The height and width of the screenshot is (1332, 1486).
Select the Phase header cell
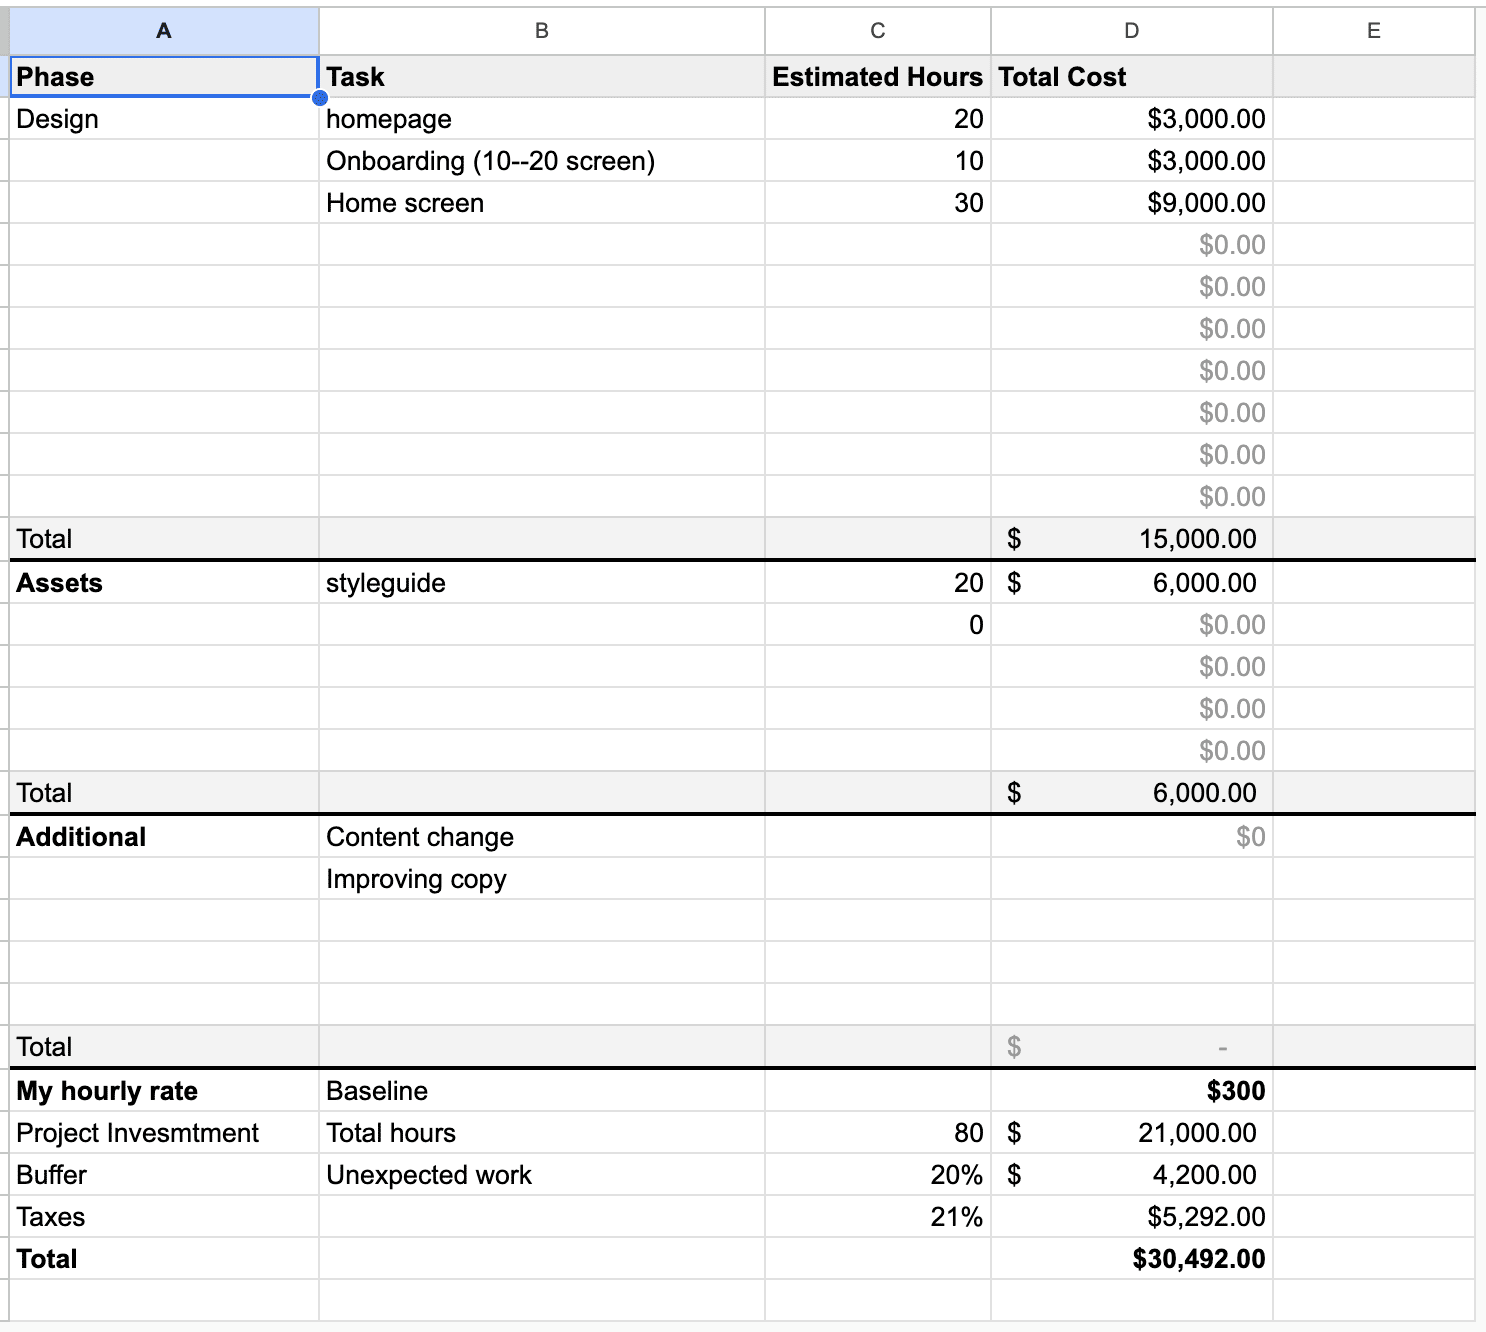coord(164,77)
